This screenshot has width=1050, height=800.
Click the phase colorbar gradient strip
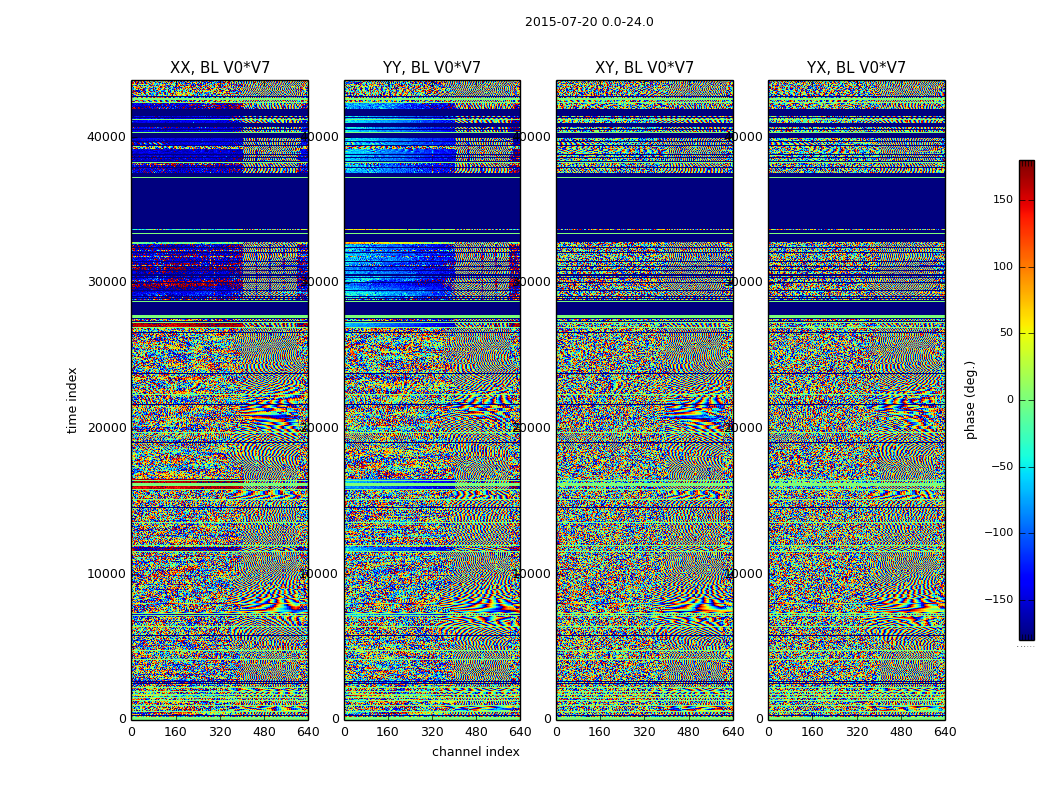pyautogui.click(x=1027, y=400)
